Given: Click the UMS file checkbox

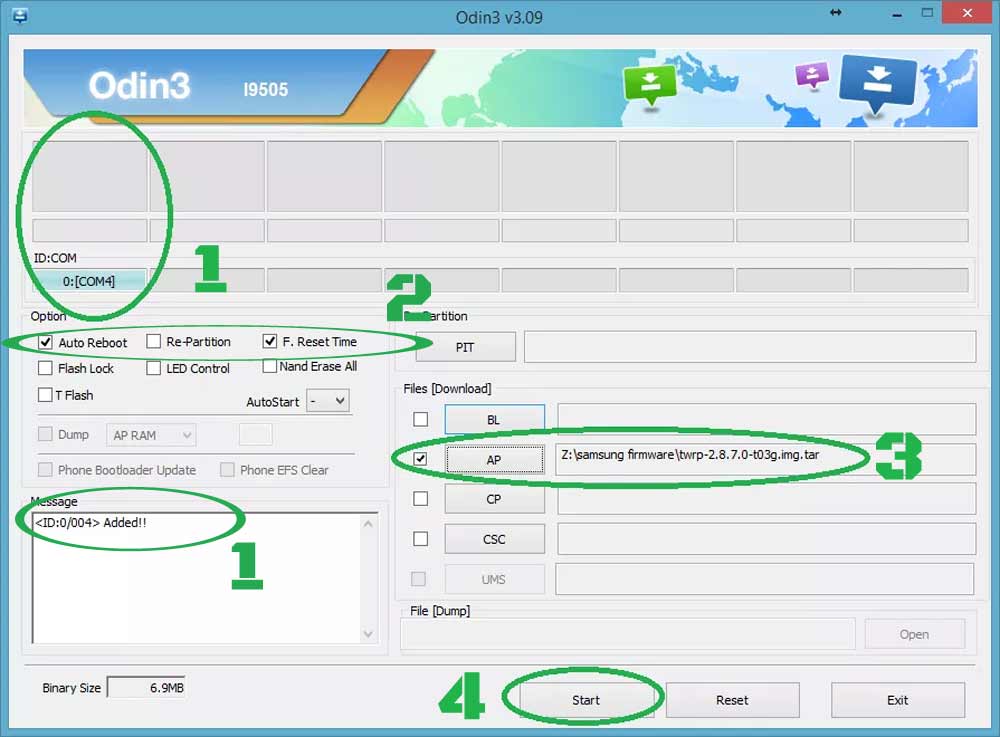Looking at the screenshot, I should tap(418, 579).
